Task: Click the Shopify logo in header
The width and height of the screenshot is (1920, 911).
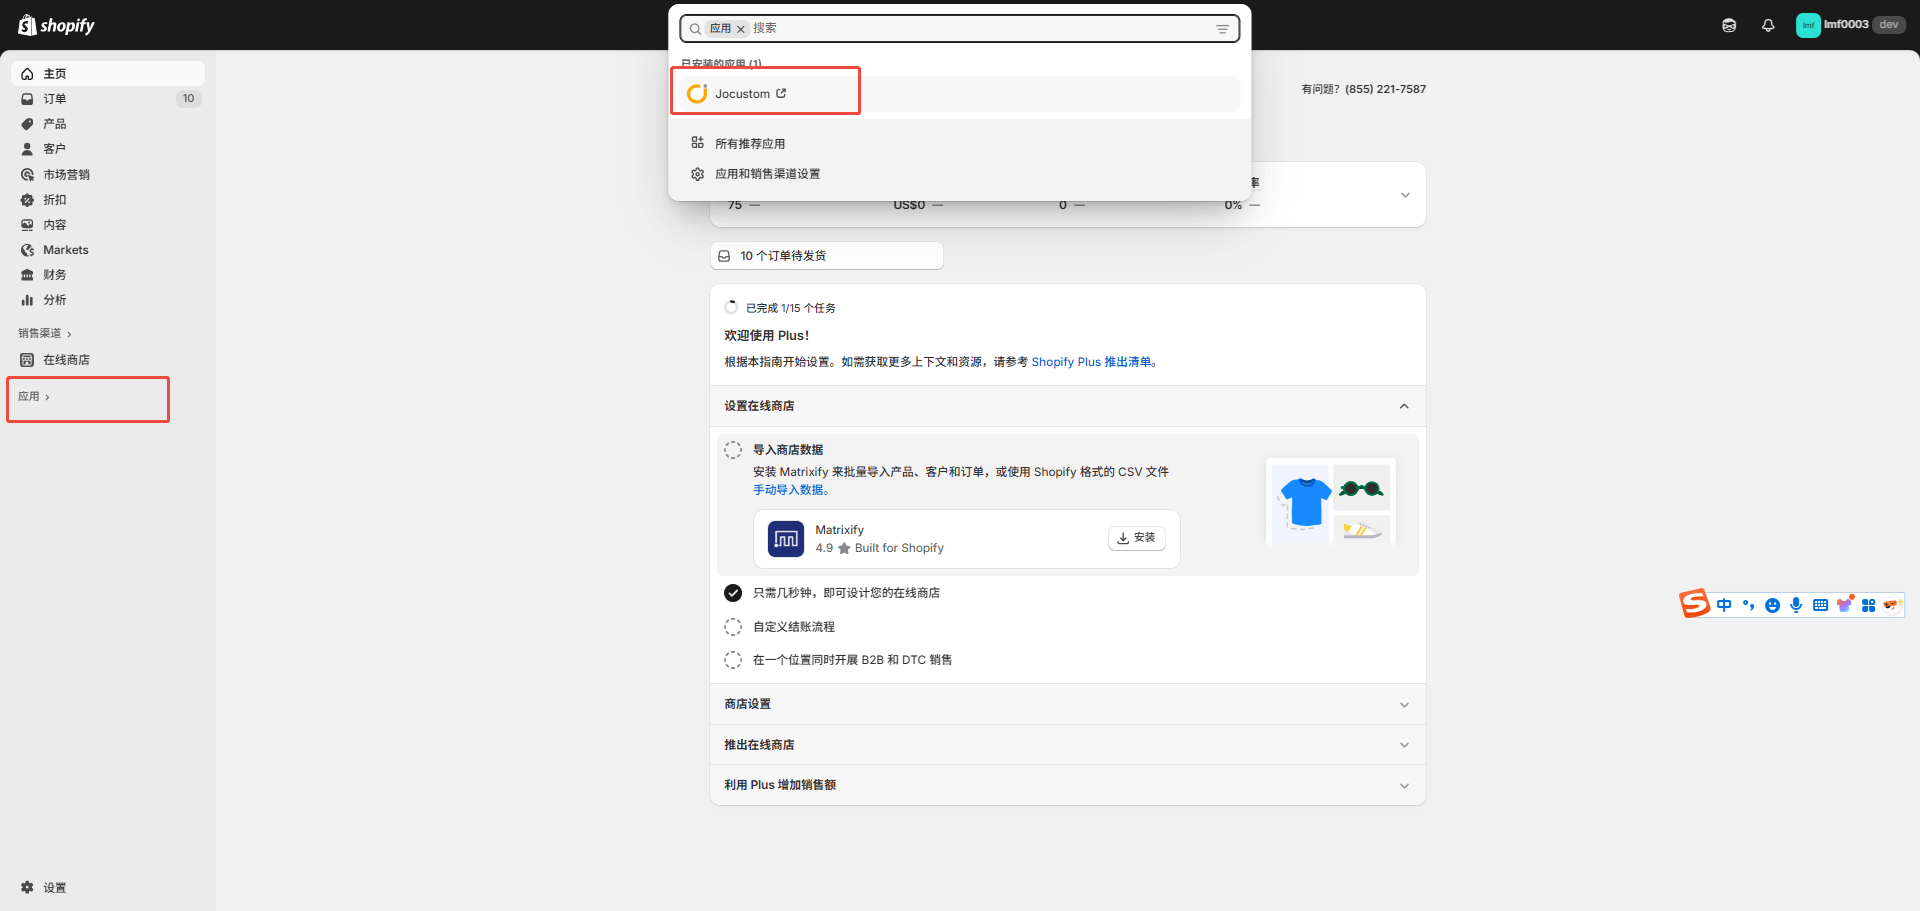Action: 56,25
